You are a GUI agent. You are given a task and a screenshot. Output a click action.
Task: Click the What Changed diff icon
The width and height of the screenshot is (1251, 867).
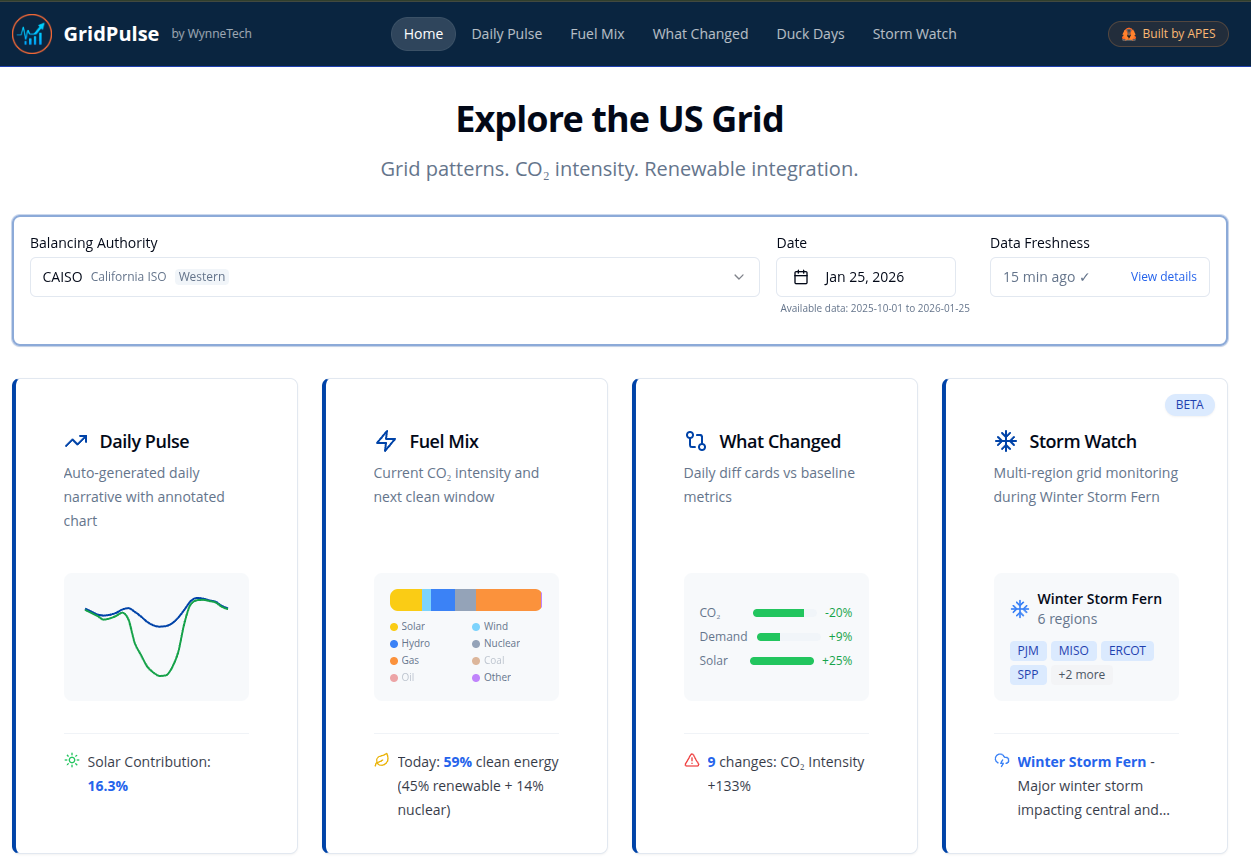695,440
